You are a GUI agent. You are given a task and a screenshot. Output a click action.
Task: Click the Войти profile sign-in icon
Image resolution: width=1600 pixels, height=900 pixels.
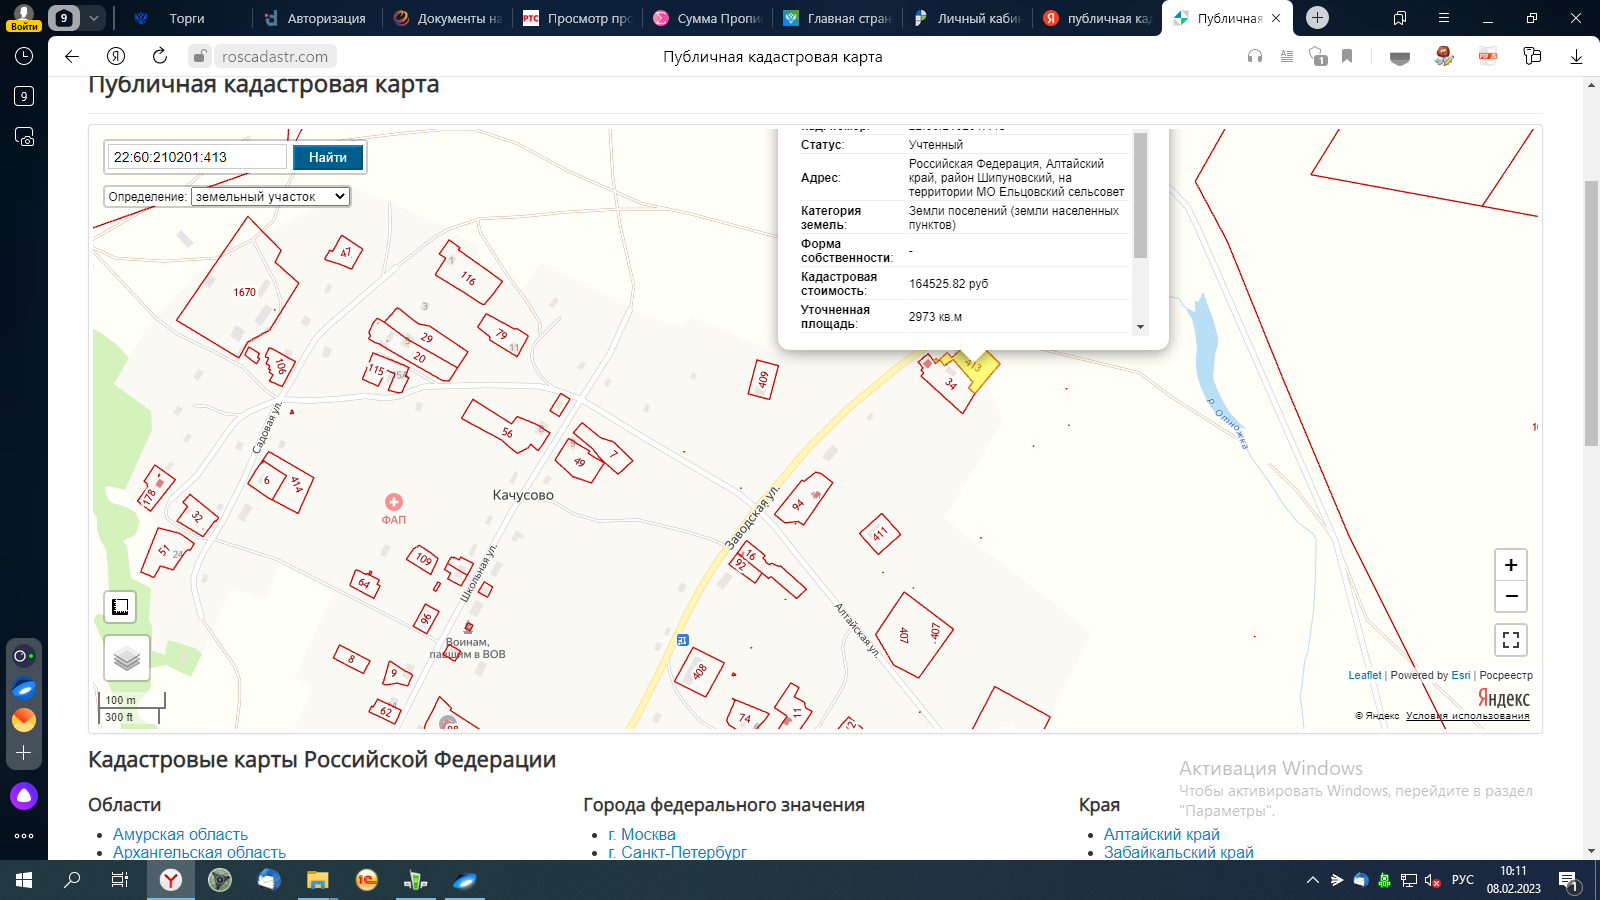(x=24, y=18)
